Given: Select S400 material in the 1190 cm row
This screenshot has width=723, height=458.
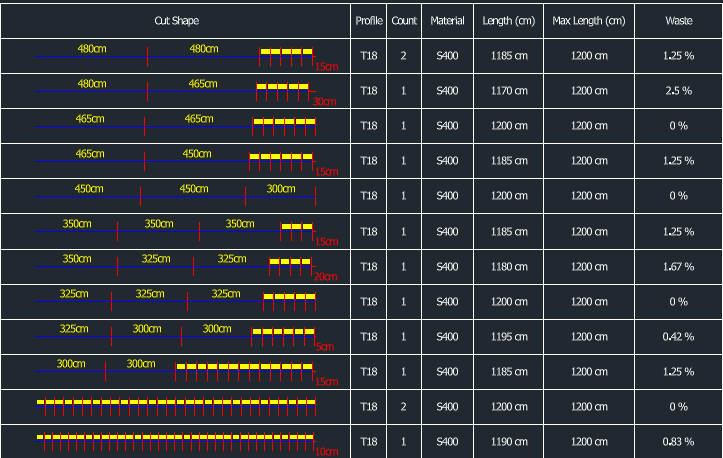Looking at the screenshot, I should pos(447,442).
